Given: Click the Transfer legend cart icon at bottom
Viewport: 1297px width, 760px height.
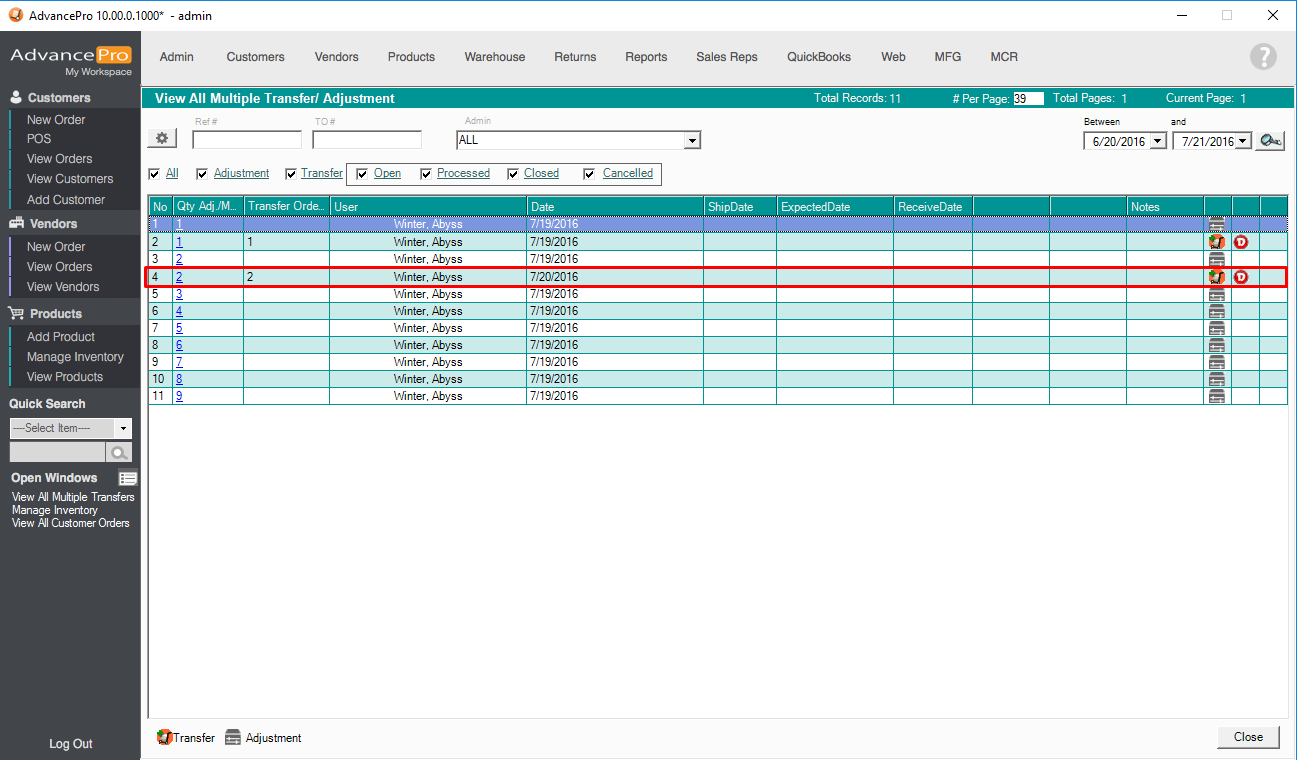Looking at the screenshot, I should (165, 738).
